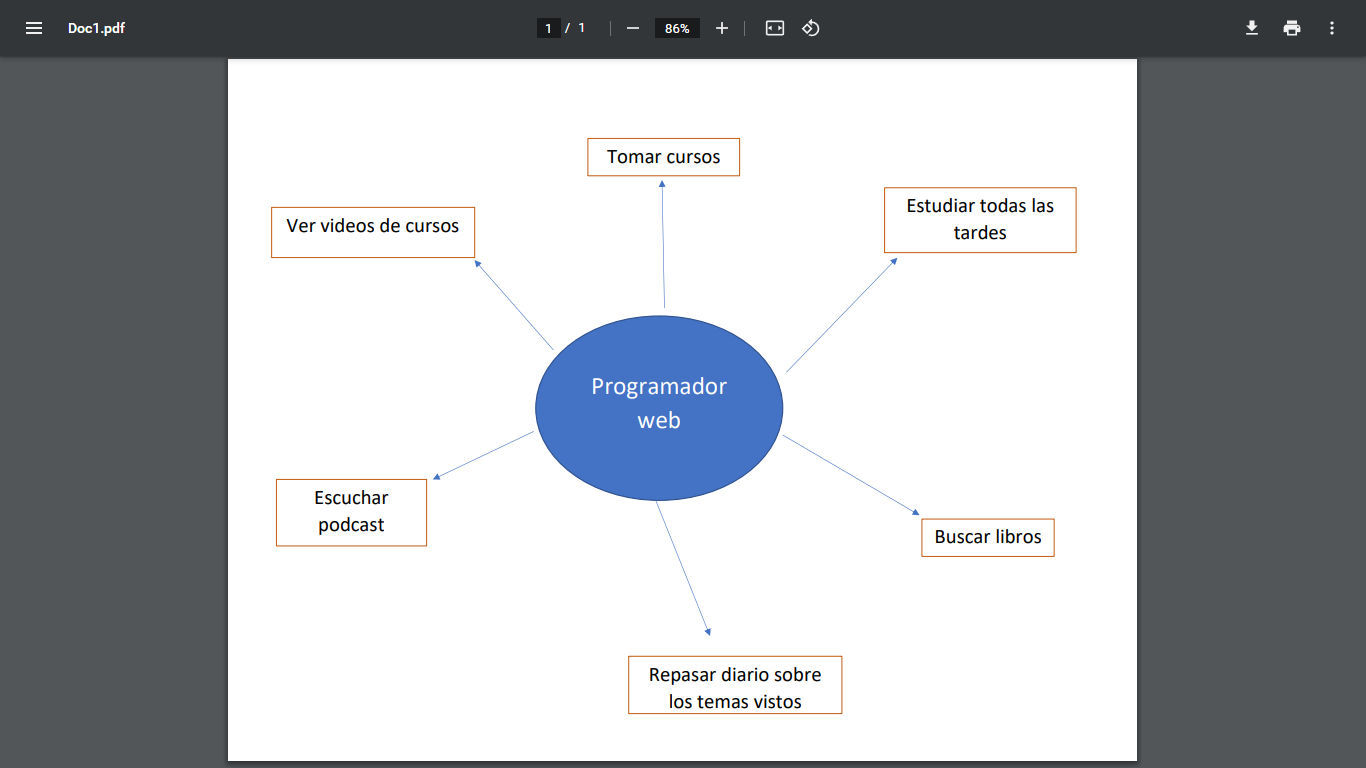Click the 86% zoom level field

click(677, 28)
